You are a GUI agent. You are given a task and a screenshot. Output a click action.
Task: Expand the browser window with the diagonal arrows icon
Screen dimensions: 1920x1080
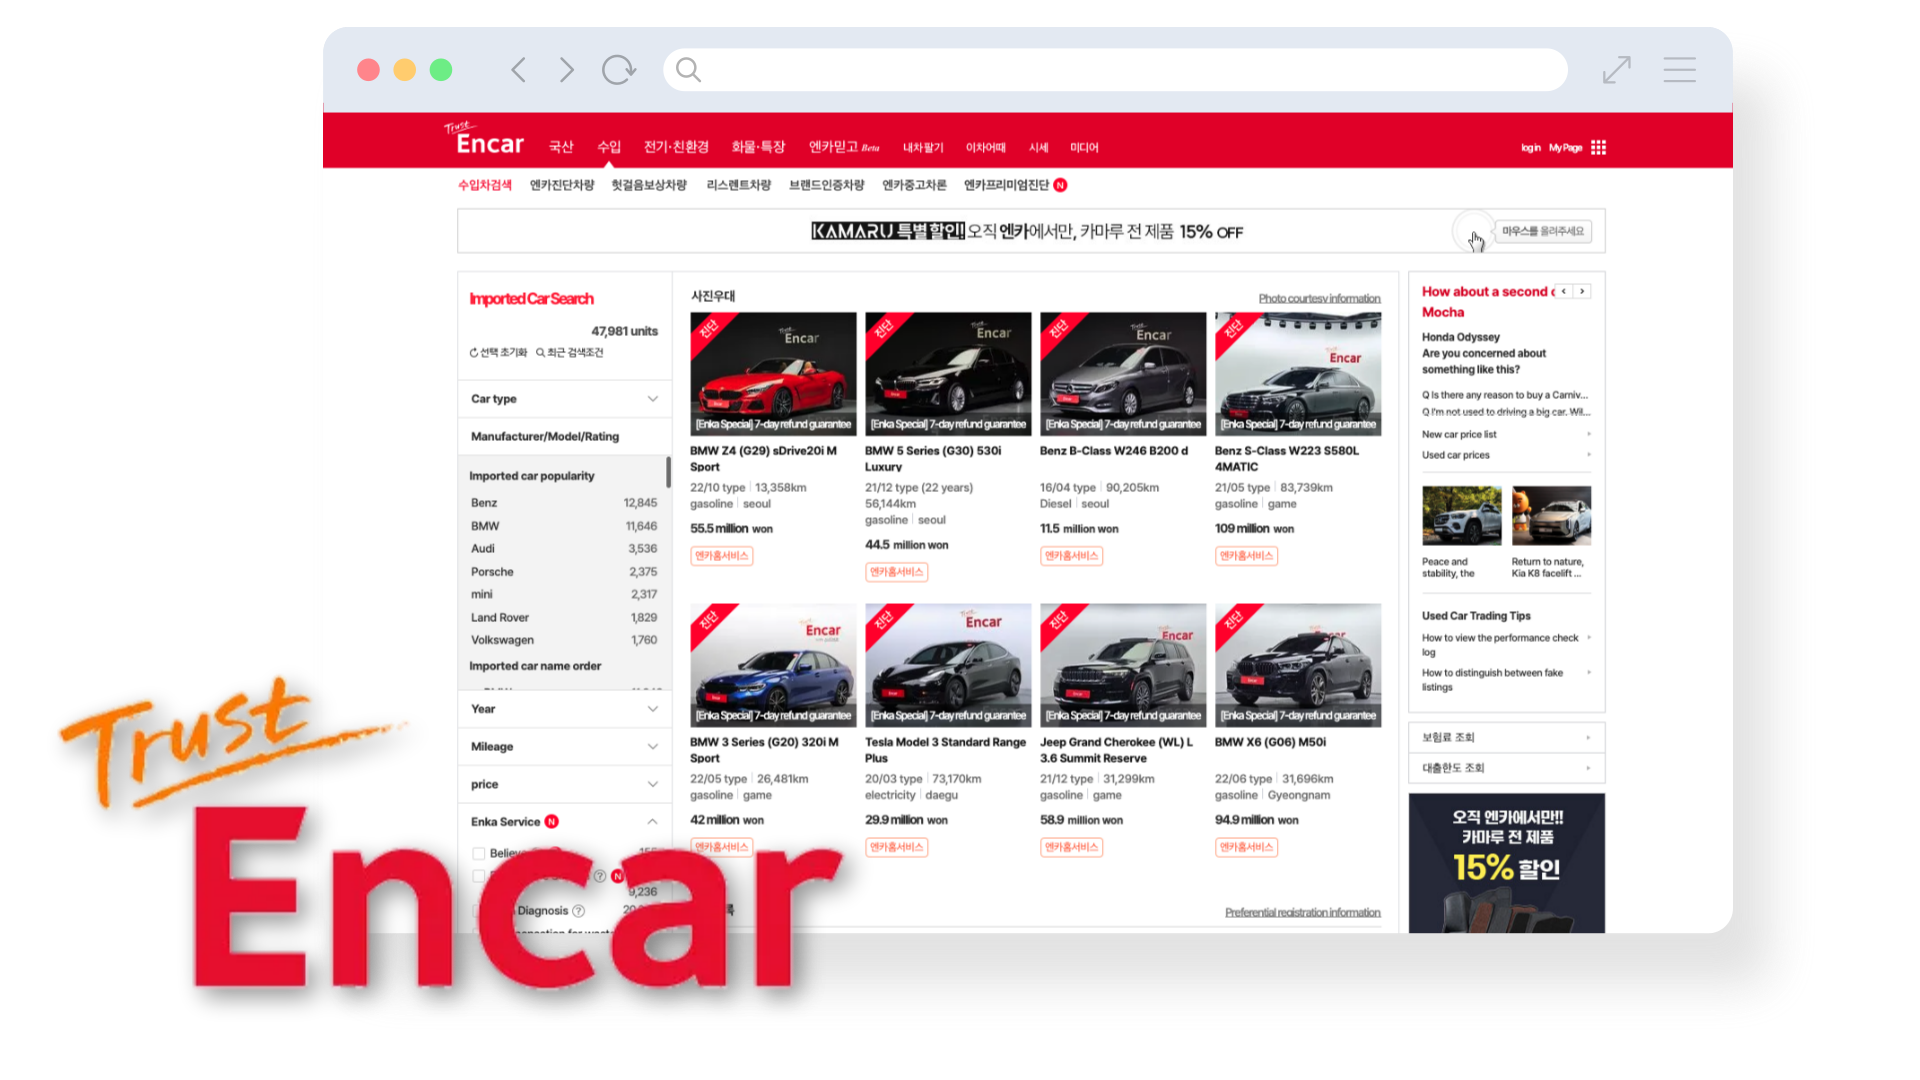coord(1616,70)
